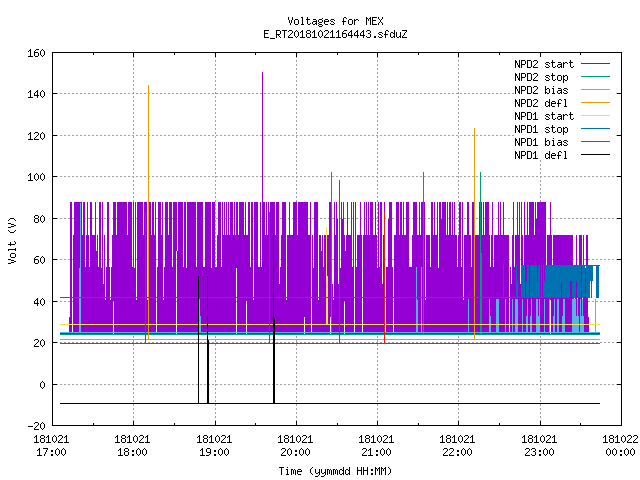Select the NPD1 stop legend entry
The image size is (640, 480).
click(541, 129)
